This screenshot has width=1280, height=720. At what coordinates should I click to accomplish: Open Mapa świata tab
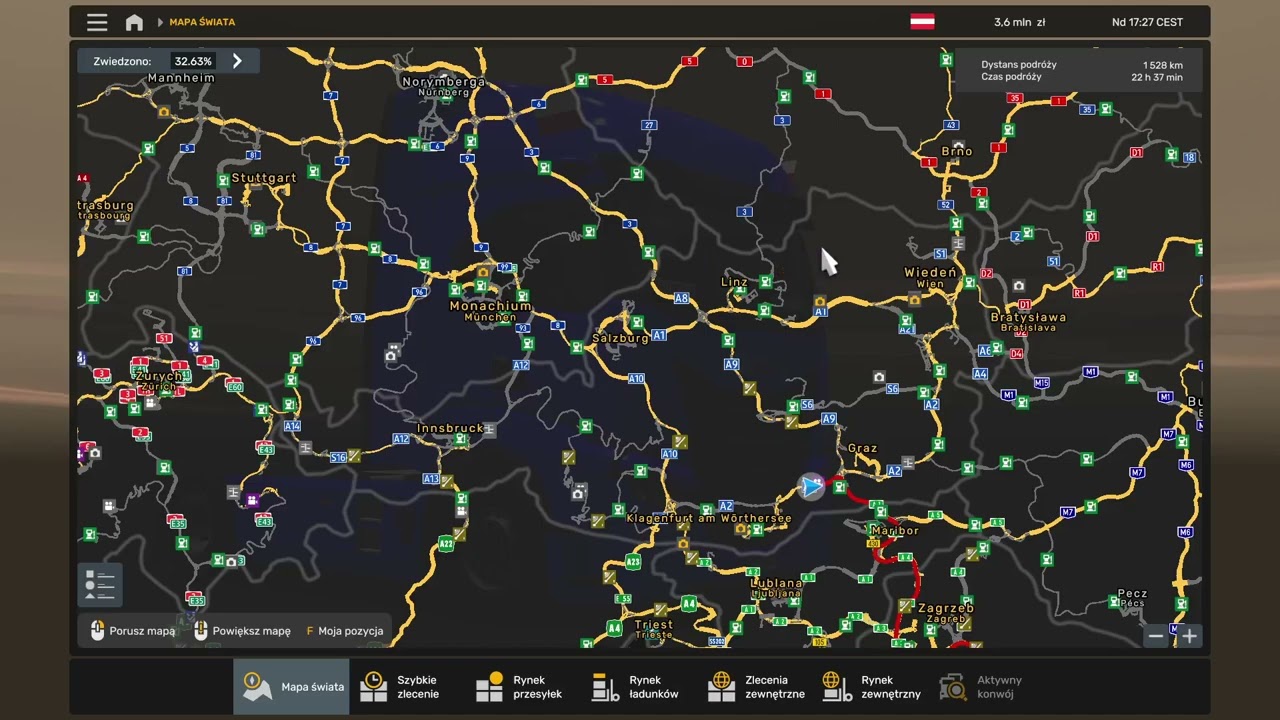[x=292, y=687]
